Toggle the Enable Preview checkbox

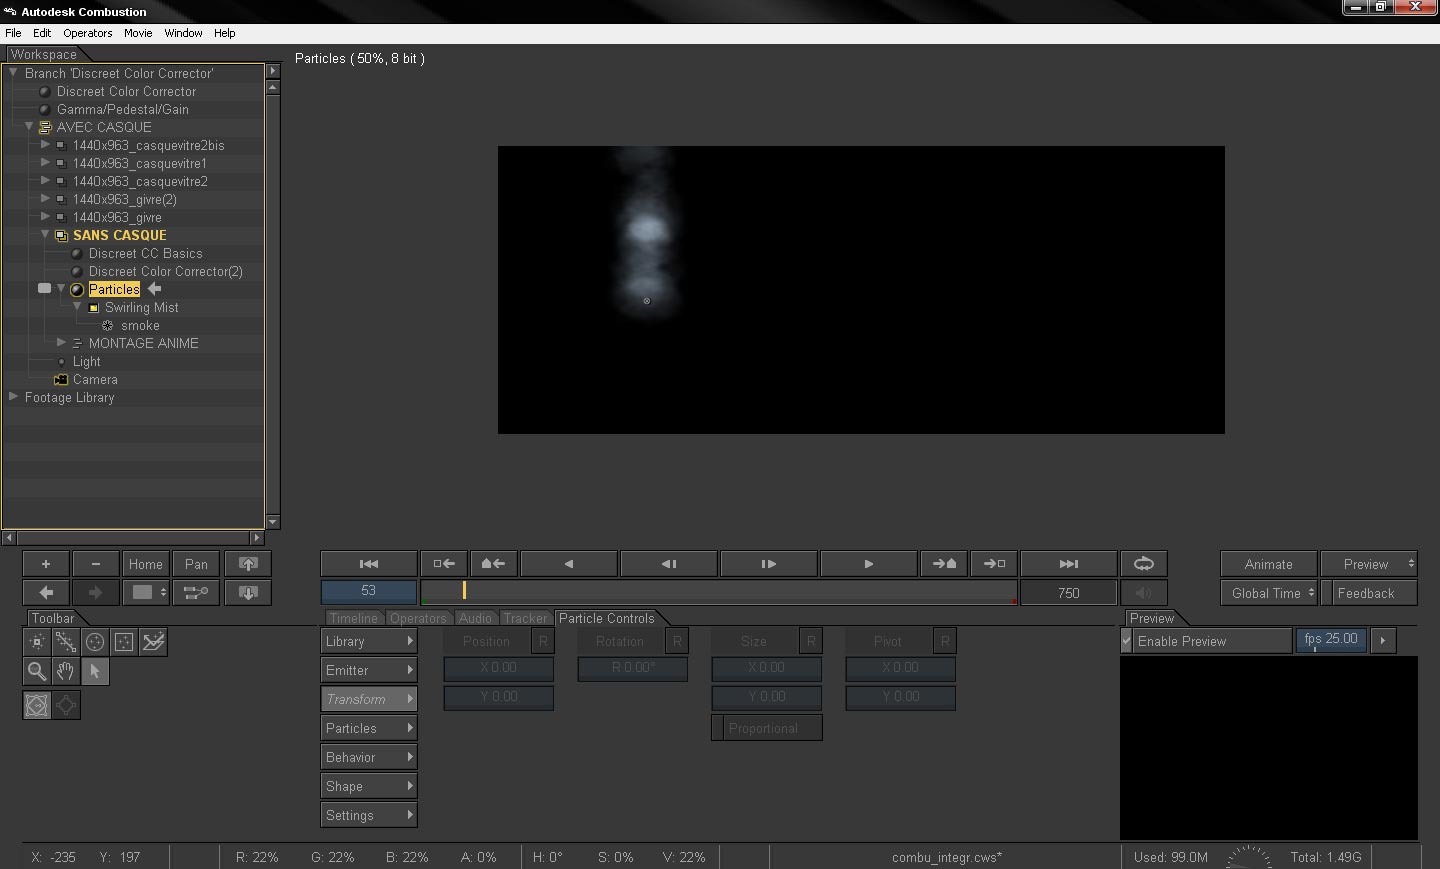pyautogui.click(x=1127, y=641)
